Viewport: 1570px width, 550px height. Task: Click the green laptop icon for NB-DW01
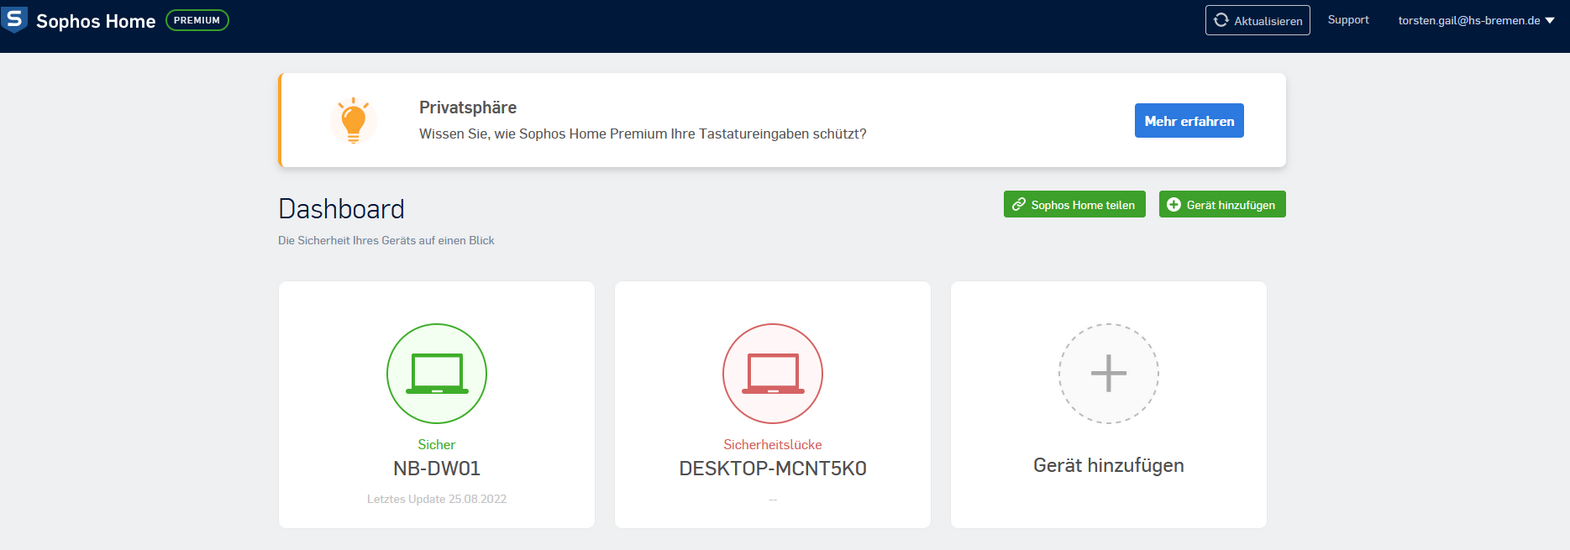pos(437,373)
